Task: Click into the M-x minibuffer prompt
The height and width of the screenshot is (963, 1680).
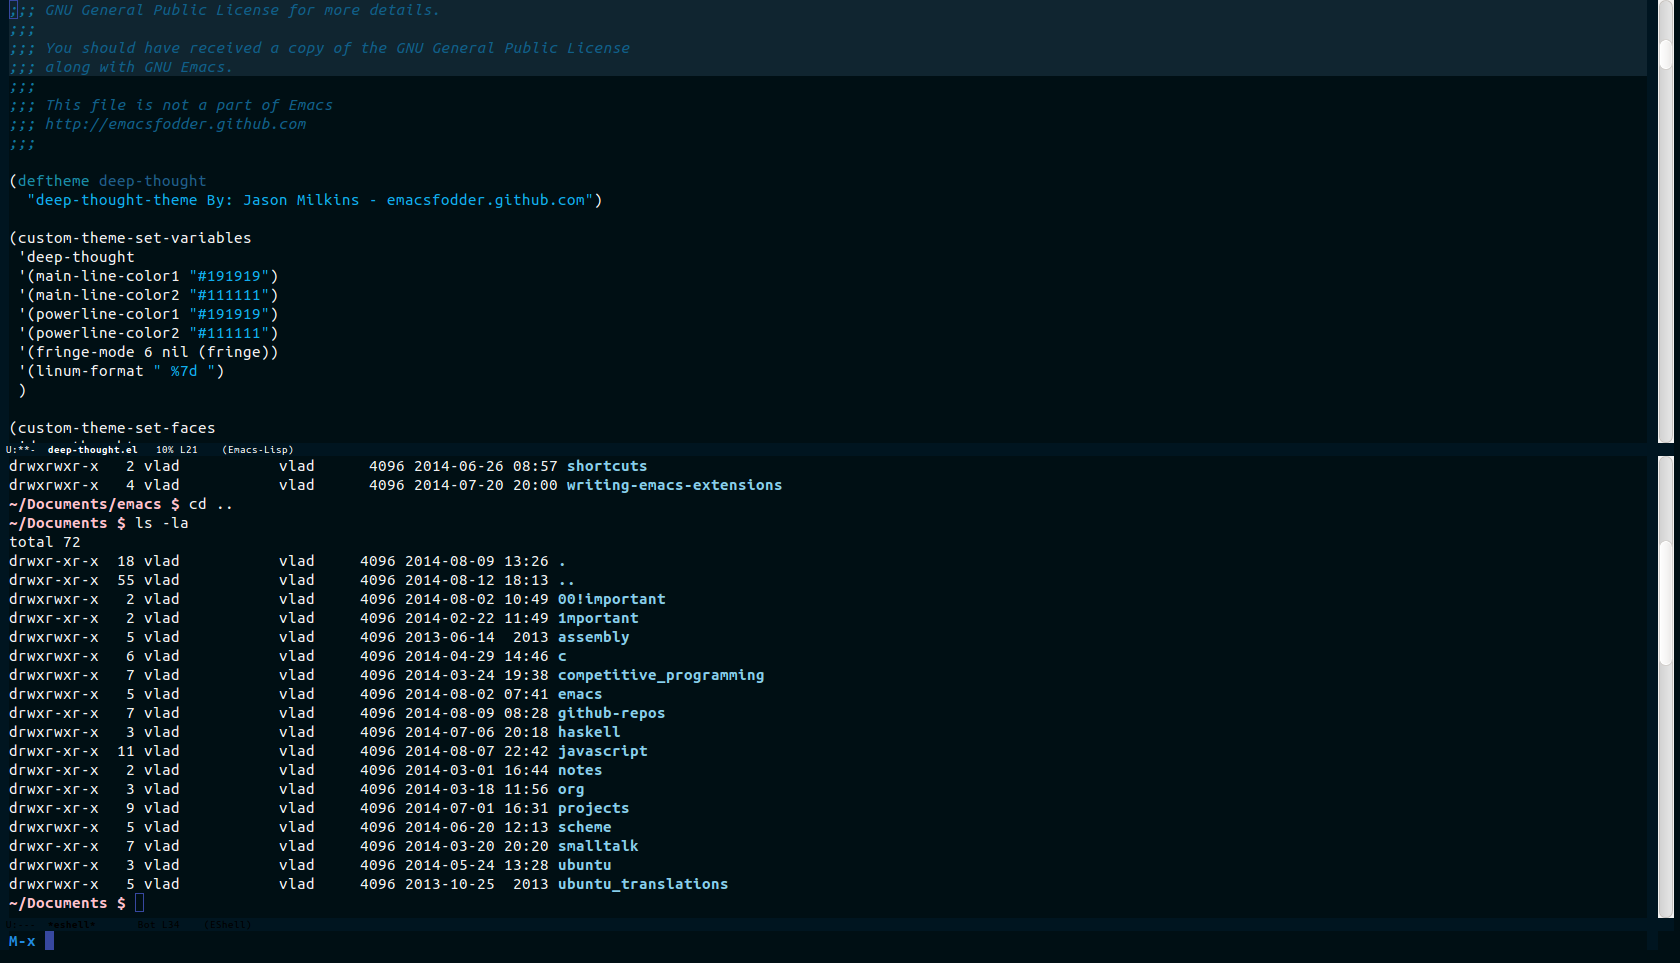Action: click(x=49, y=941)
